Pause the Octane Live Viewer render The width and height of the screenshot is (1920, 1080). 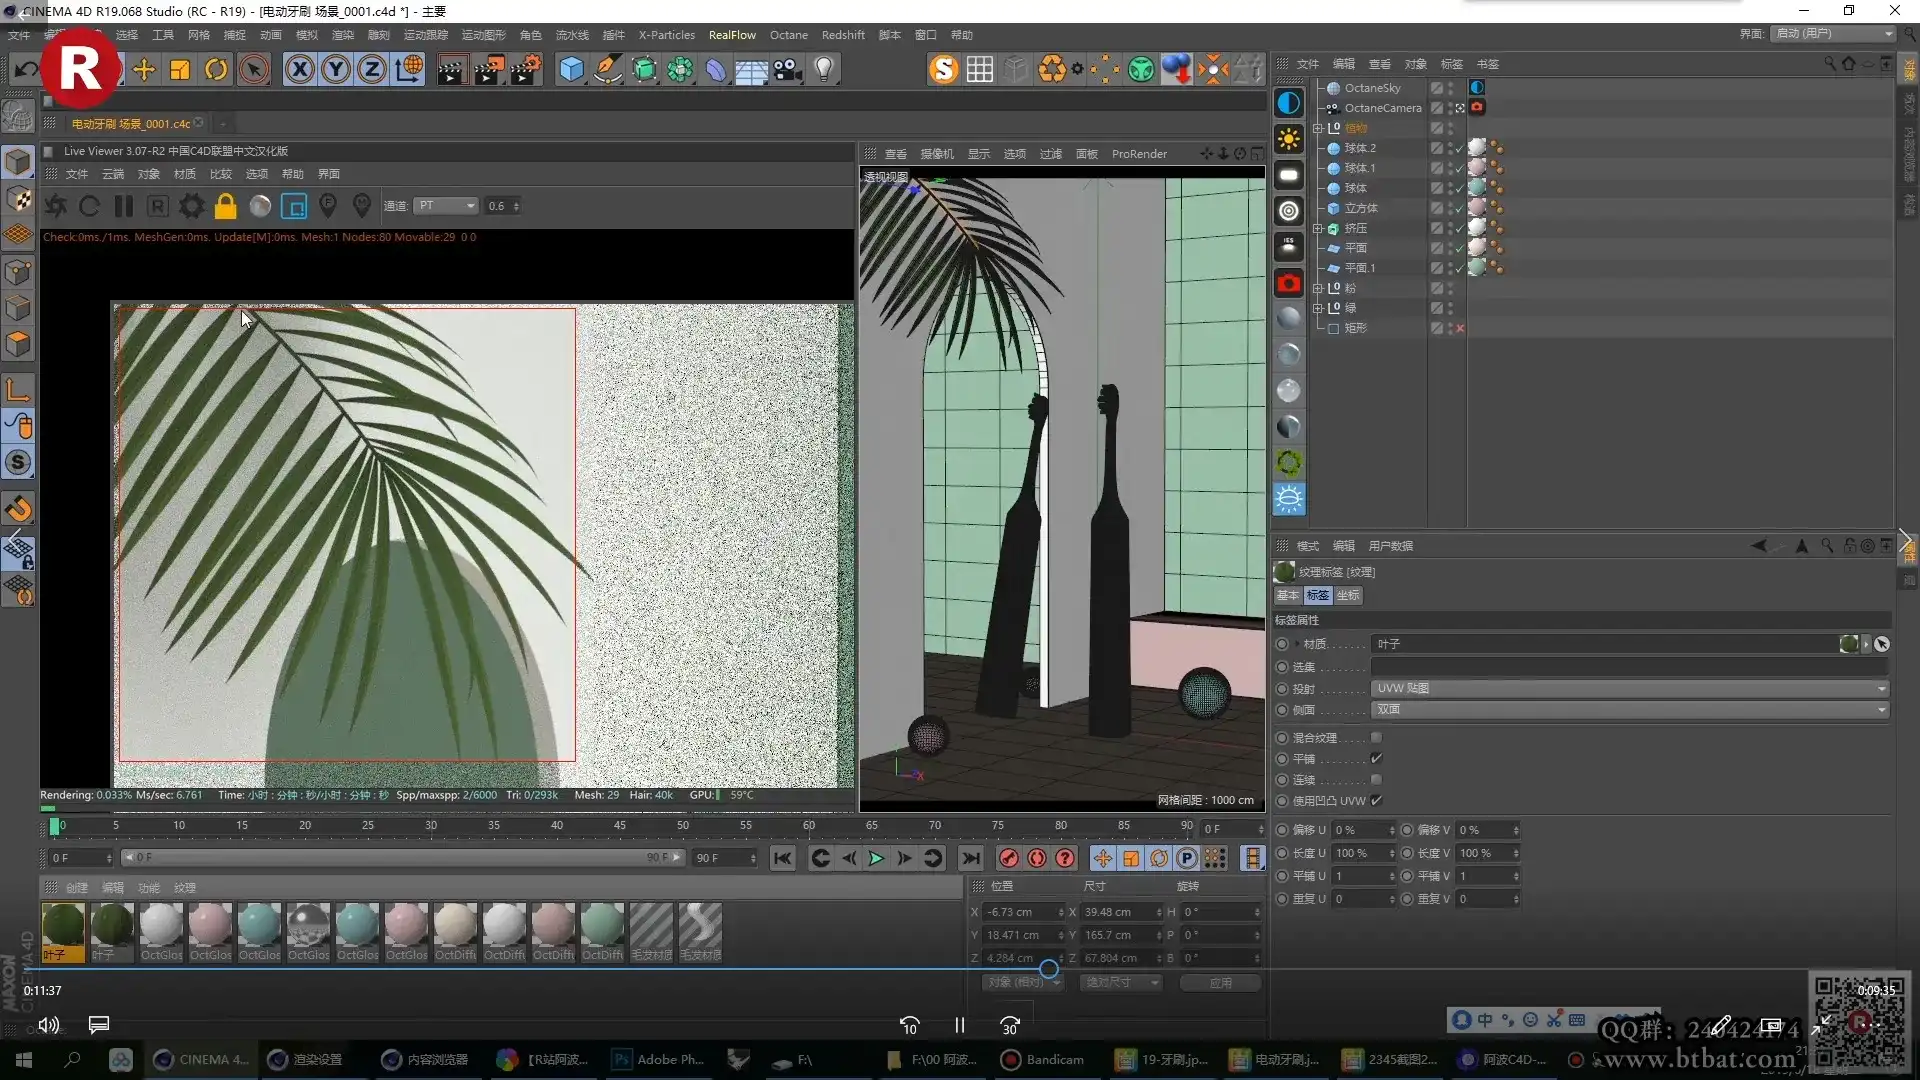click(x=123, y=206)
